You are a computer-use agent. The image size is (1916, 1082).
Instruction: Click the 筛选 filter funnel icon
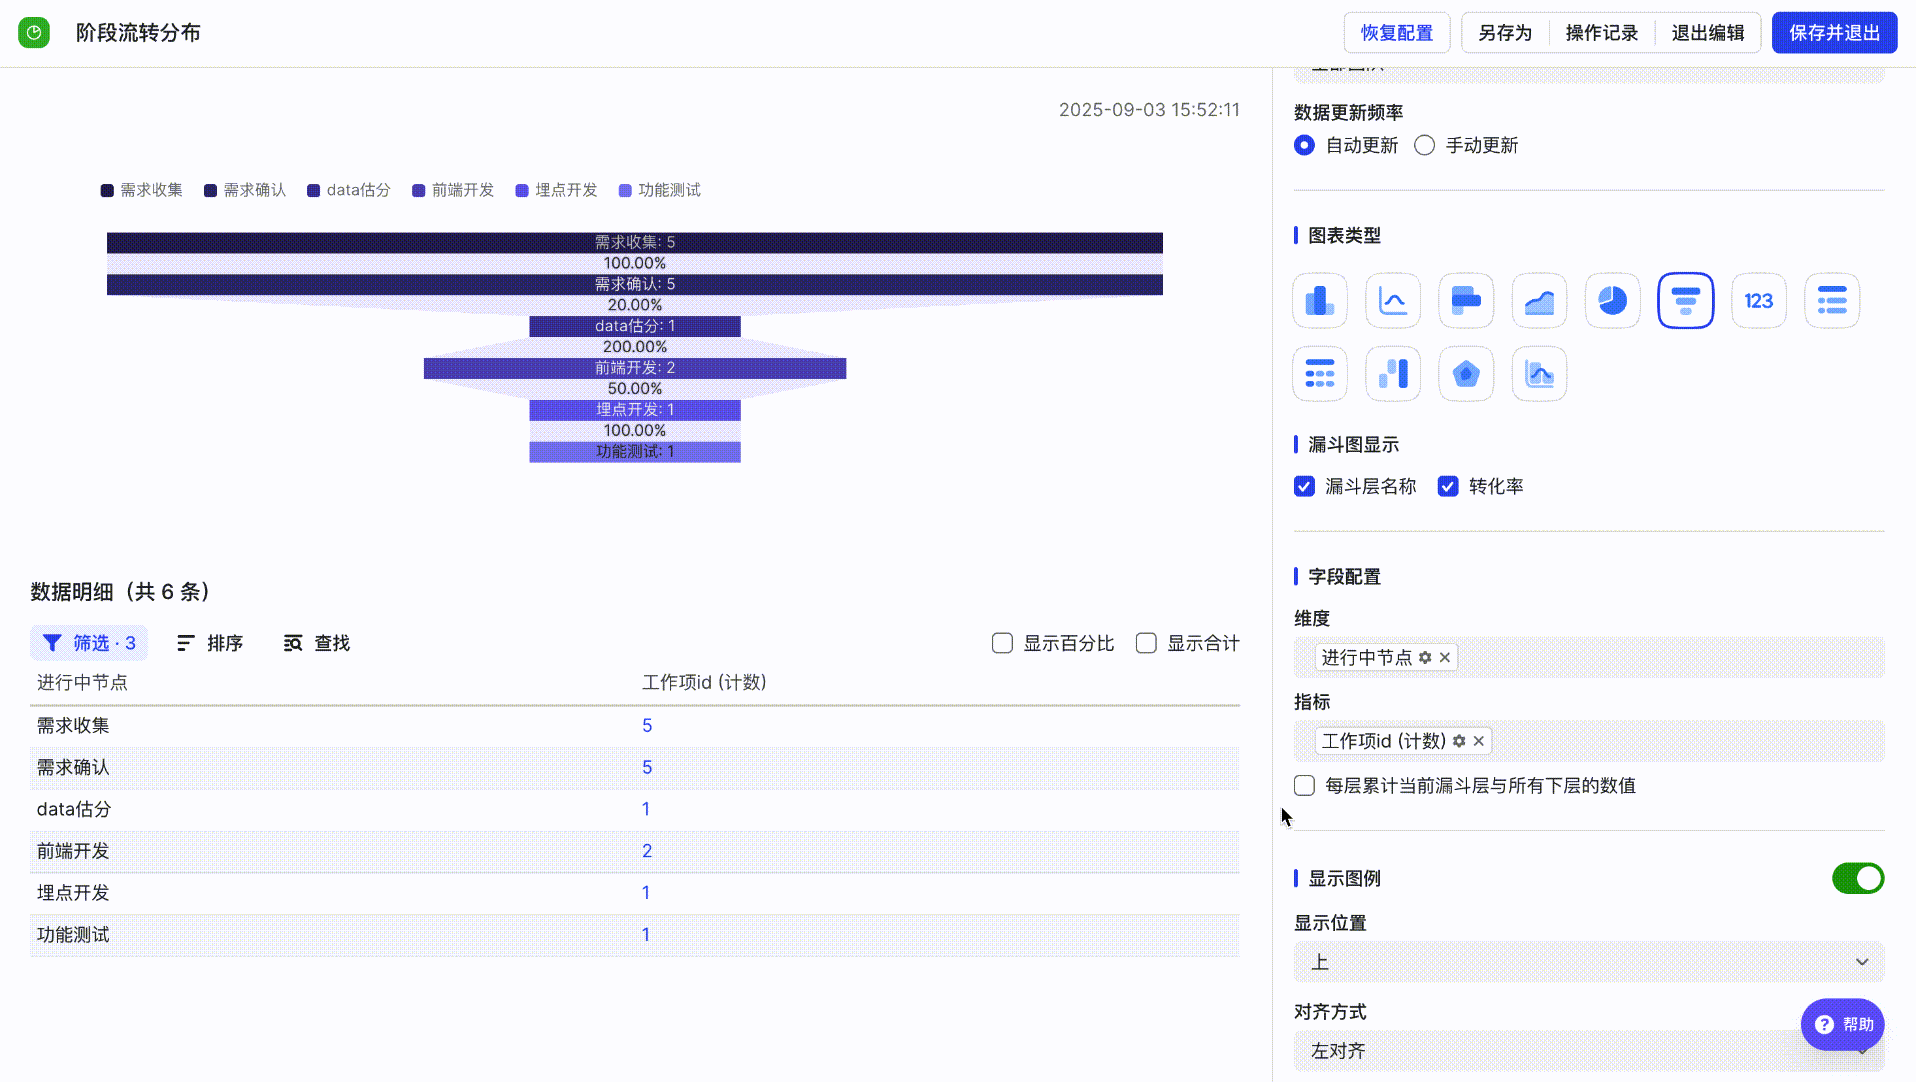click(x=52, y=643)
